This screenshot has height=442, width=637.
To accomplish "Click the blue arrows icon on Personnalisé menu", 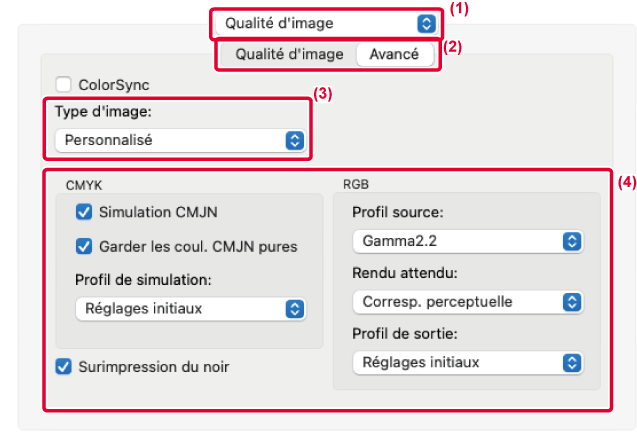I will (295, 141).
